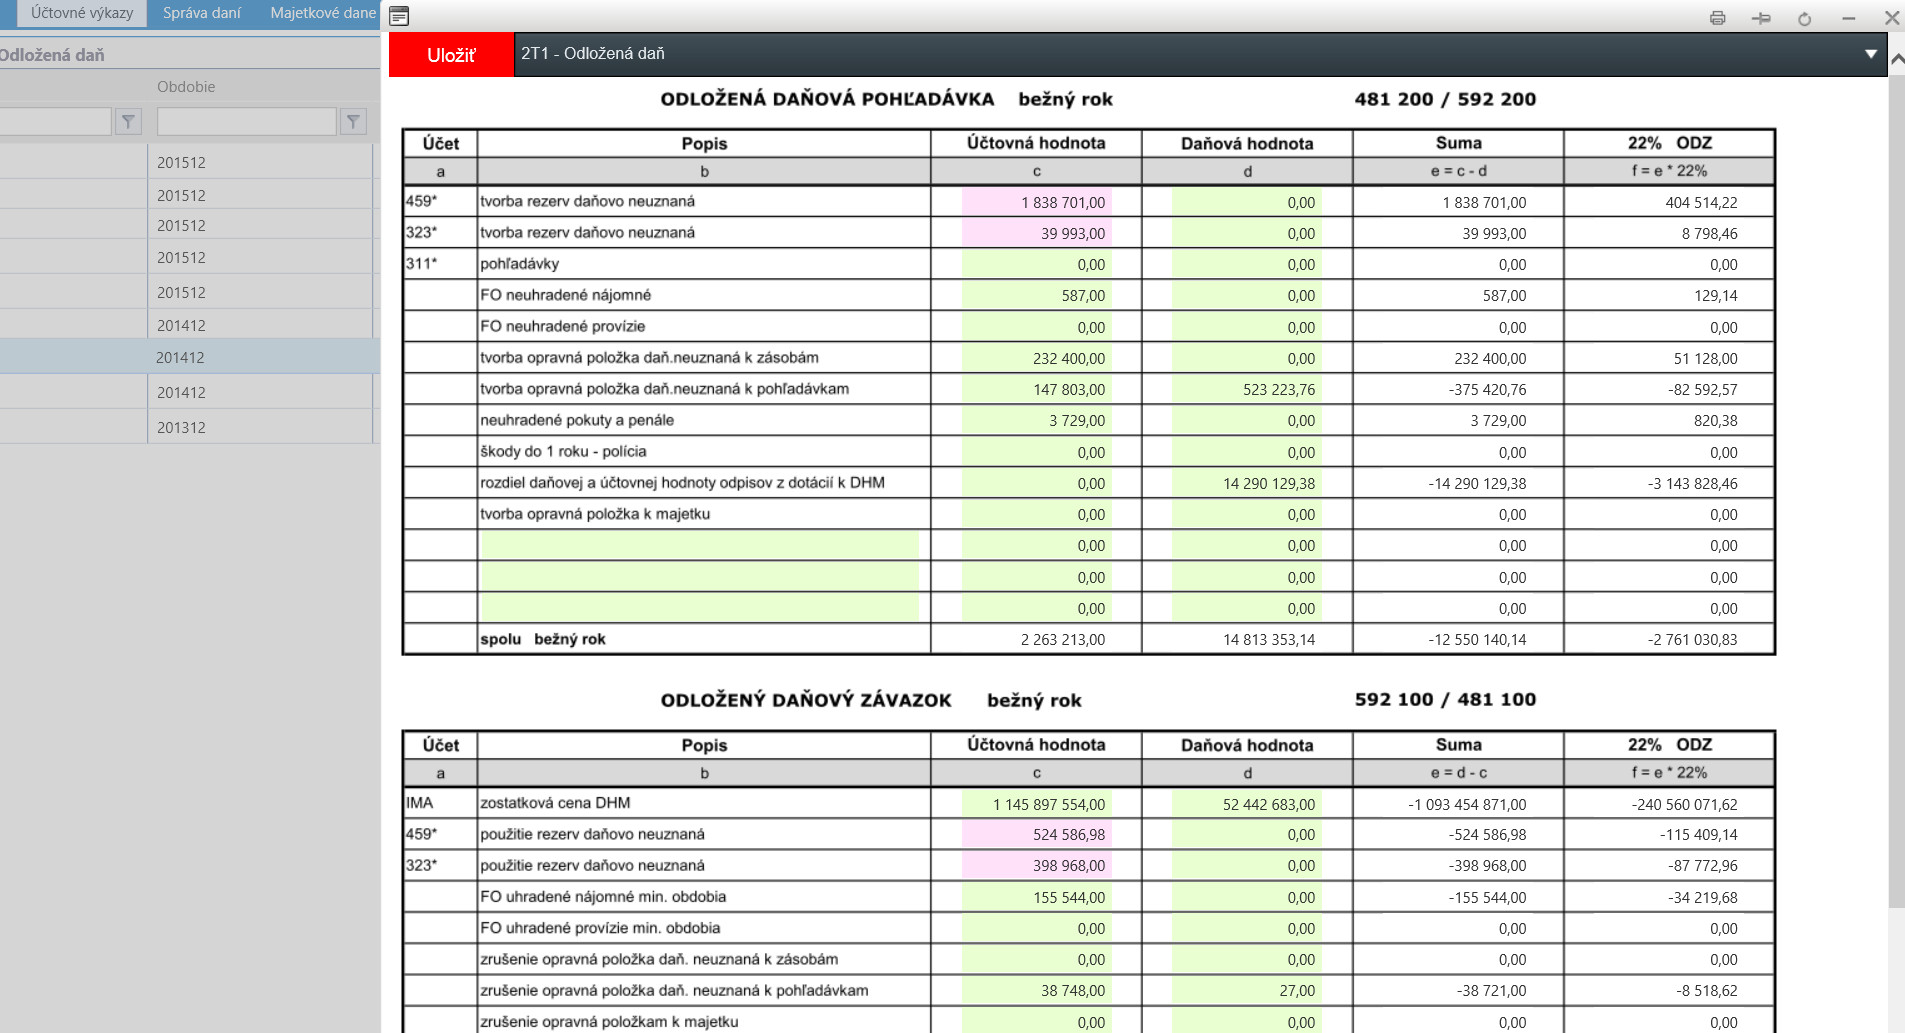This screenshot has width=1905, height=1033.
Task: Click the 398 968,00 použitie rezerv cell
Action: pyautogui.click(x=1037, y=865)
